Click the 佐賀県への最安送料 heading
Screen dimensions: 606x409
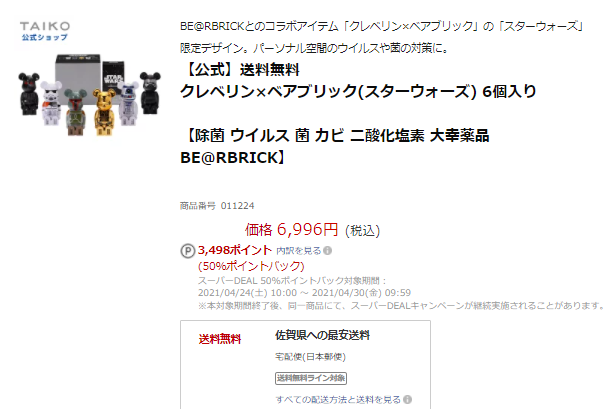point(322,335)
